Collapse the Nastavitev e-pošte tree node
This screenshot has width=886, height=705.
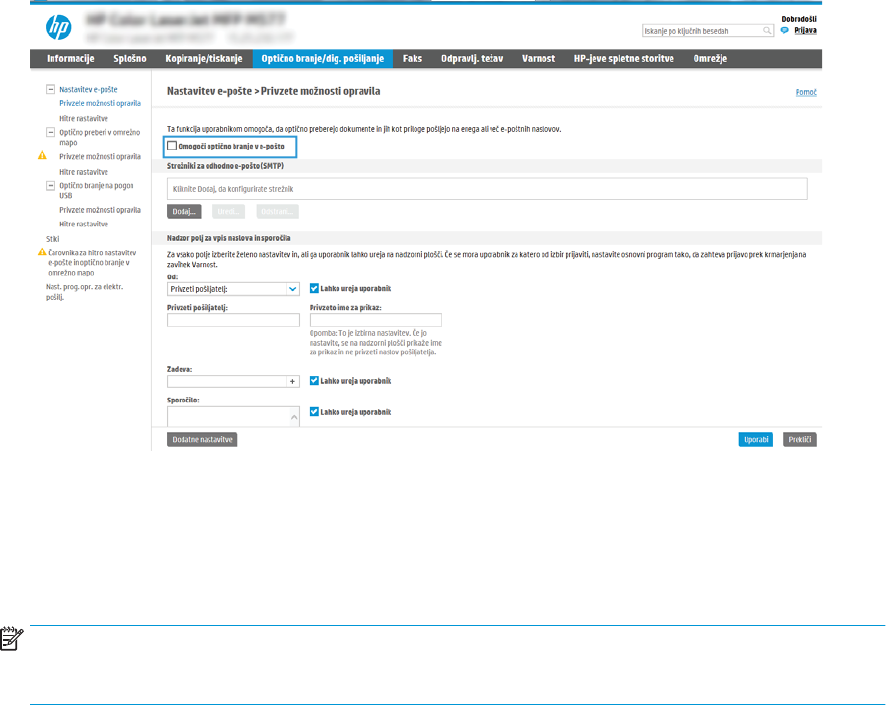point(50,89)
